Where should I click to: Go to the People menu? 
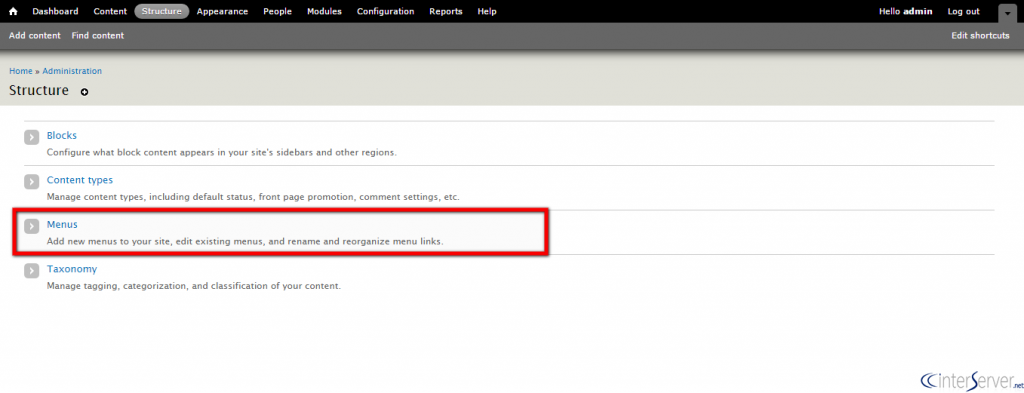(x=278, y=11)
